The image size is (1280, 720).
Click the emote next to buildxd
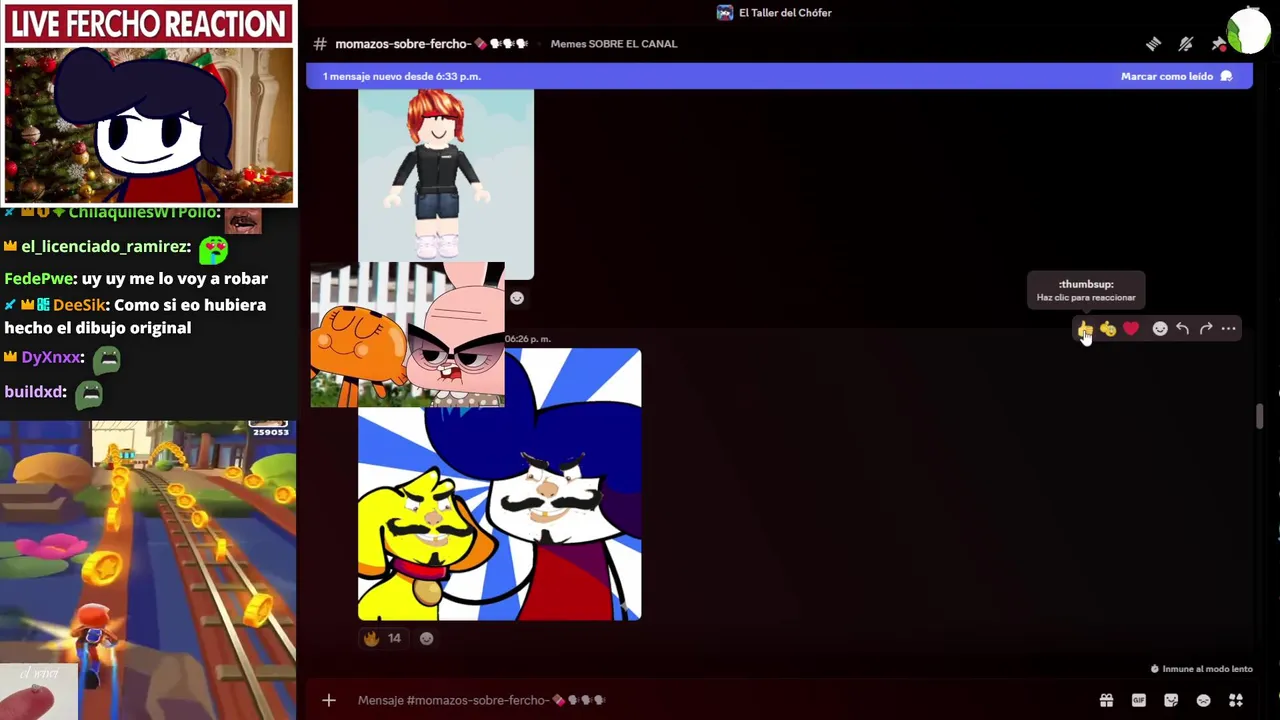click(x=90, y=393)
